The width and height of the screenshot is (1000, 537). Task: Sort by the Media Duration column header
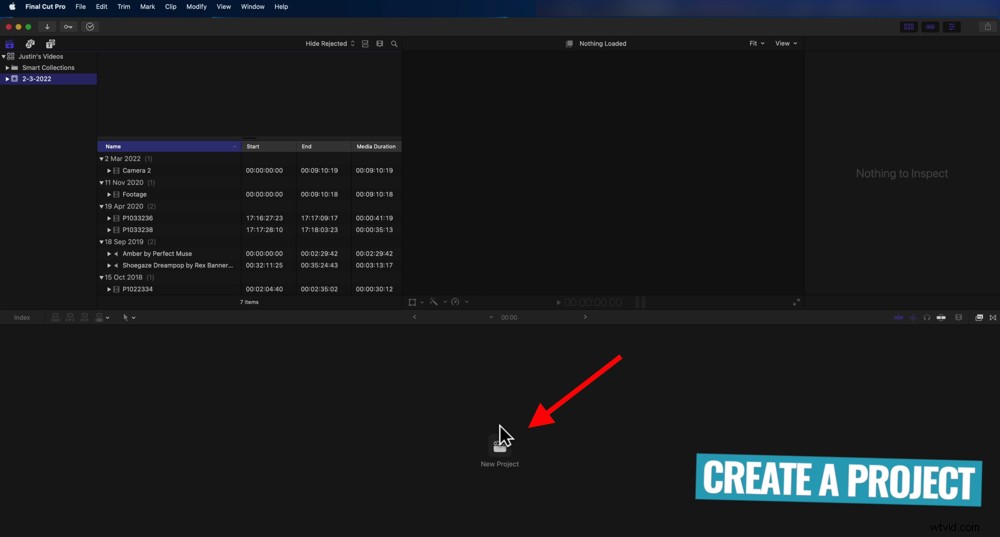[x=376, y=147]
